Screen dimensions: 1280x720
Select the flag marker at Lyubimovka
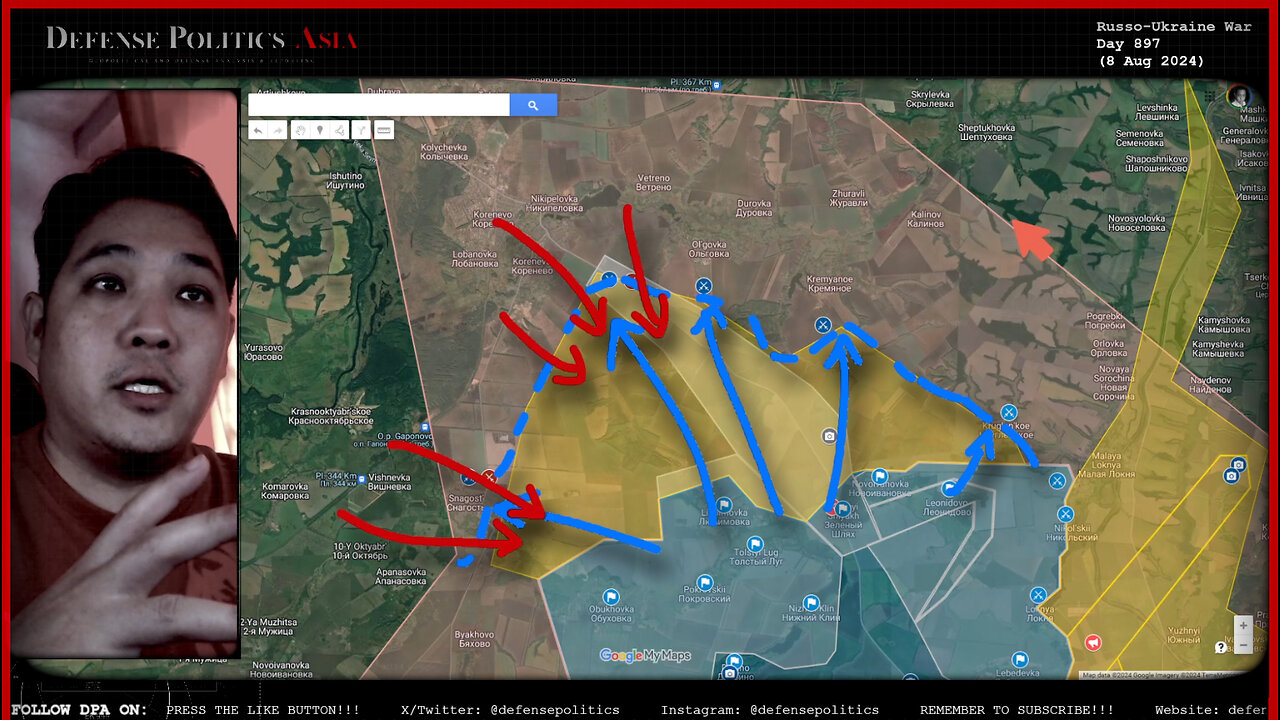coord(724,505)
